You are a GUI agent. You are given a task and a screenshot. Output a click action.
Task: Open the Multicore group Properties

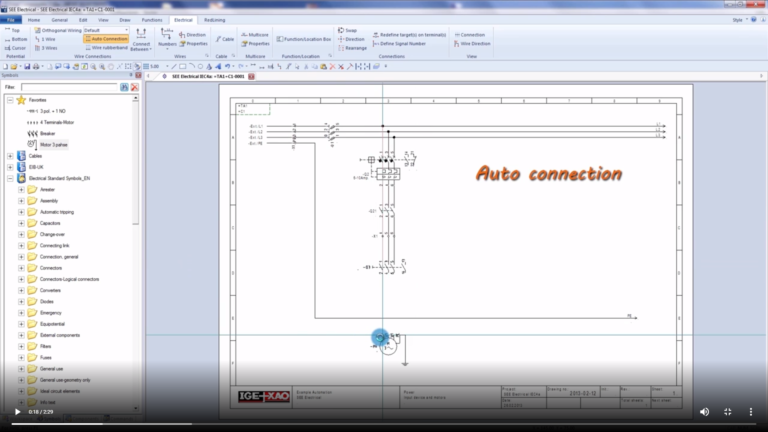coord(255,44)
